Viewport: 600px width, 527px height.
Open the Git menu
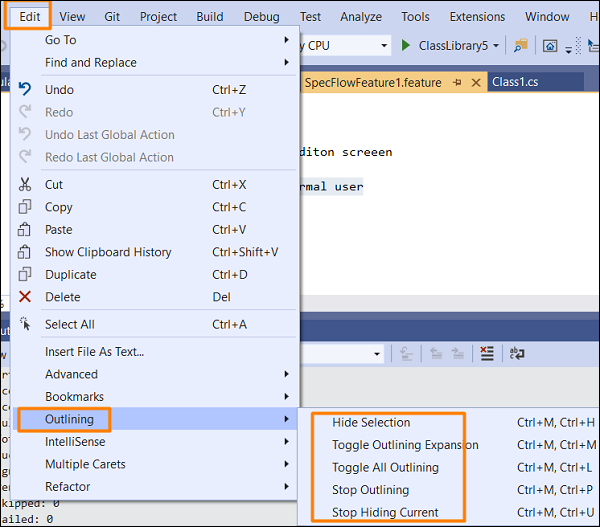point(112,16)
